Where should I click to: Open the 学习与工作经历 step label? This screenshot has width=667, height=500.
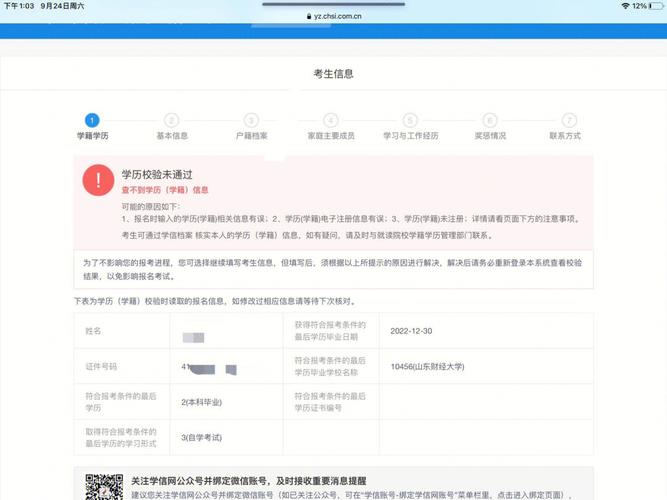coord(410,136)
